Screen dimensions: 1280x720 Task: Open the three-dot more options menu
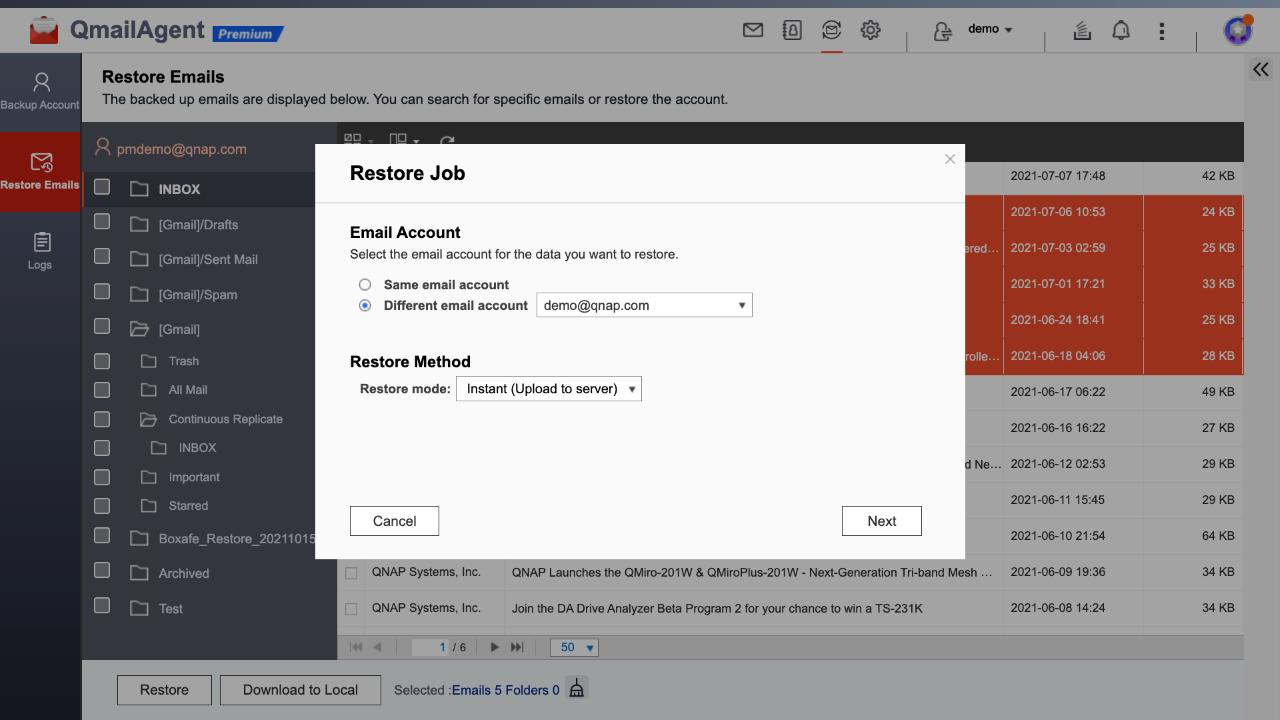(1161, 31)
